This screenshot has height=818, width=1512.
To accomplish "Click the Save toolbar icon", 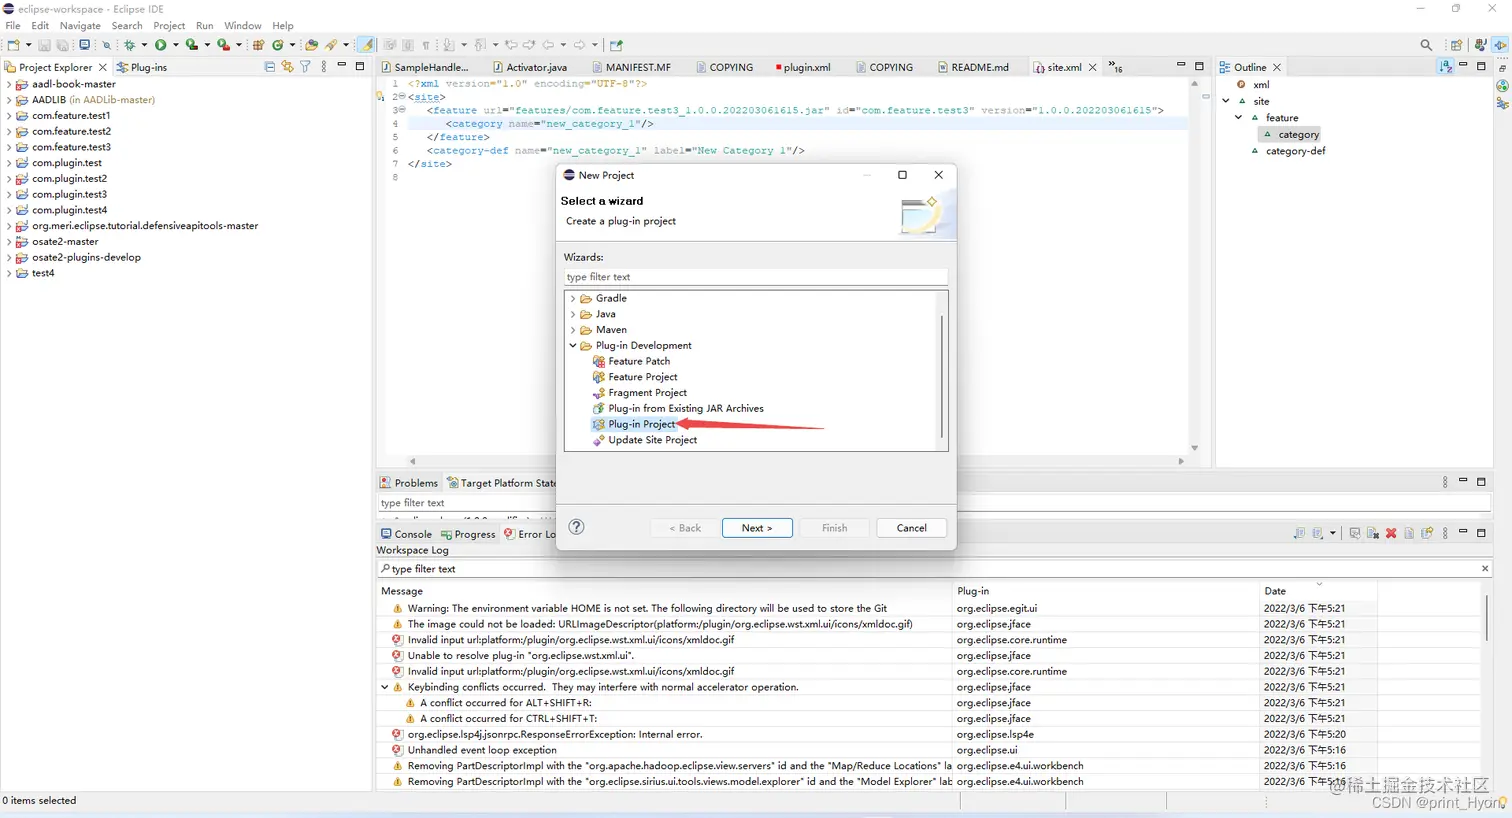I will (44, 45).
